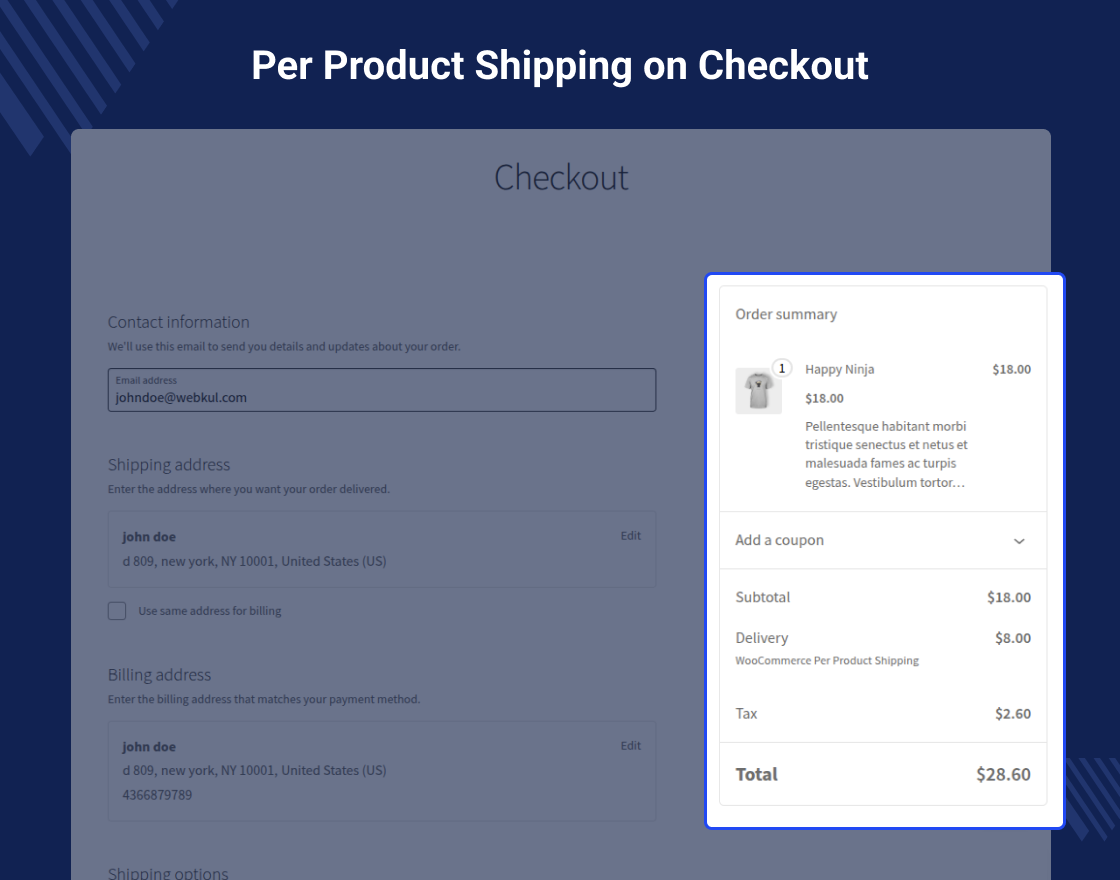This screenshot has height=880, width=1120.
Task: Click the Happy Ninja product name
Action: [839, 369]
